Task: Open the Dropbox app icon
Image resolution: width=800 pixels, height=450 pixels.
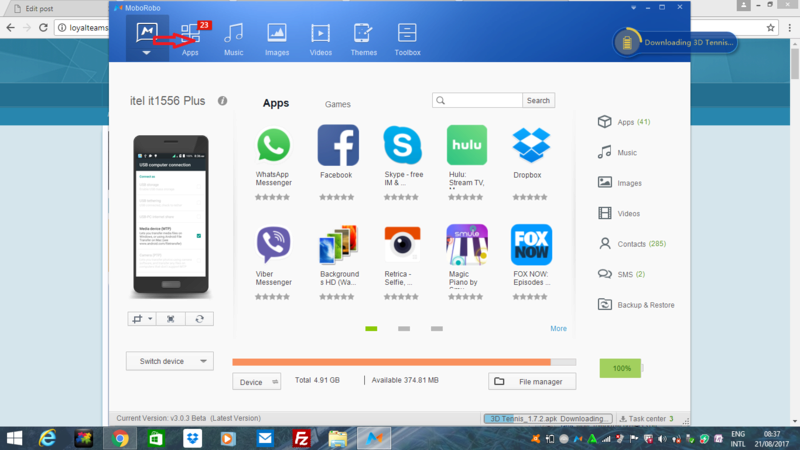Action: [531, 145]
